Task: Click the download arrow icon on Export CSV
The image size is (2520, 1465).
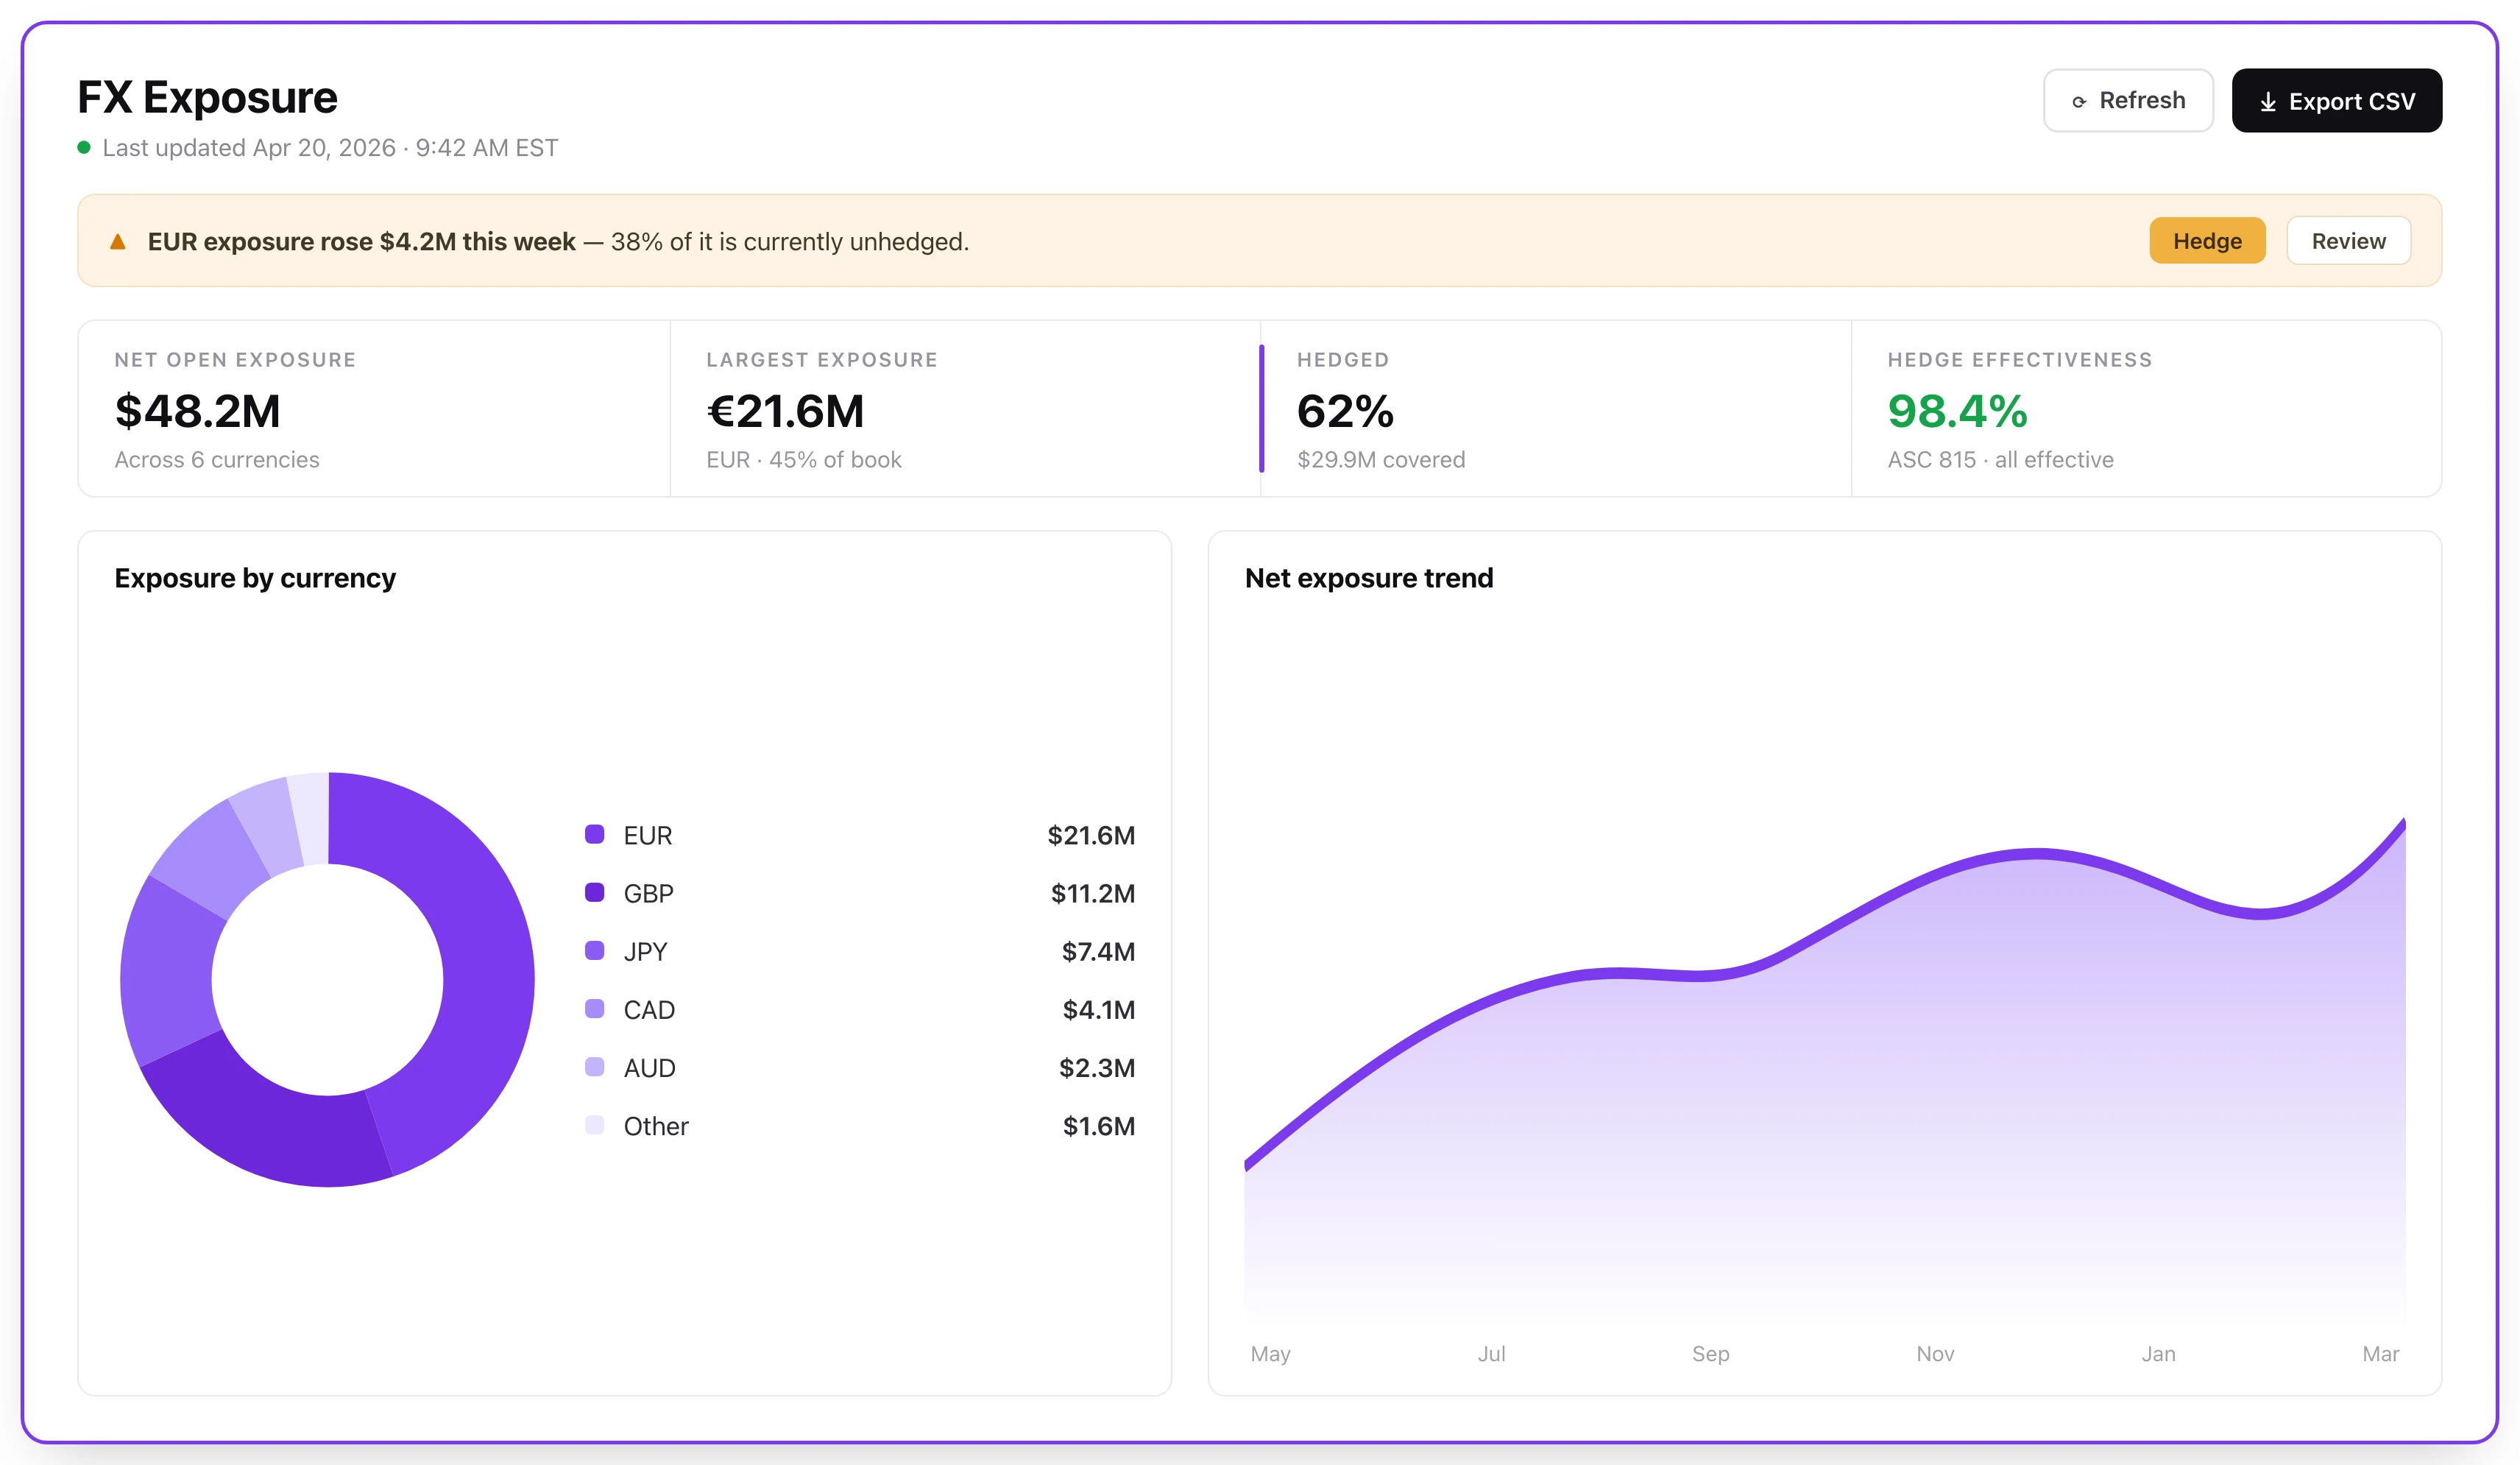Action: pyautogui.click(x=2268, y=102)
